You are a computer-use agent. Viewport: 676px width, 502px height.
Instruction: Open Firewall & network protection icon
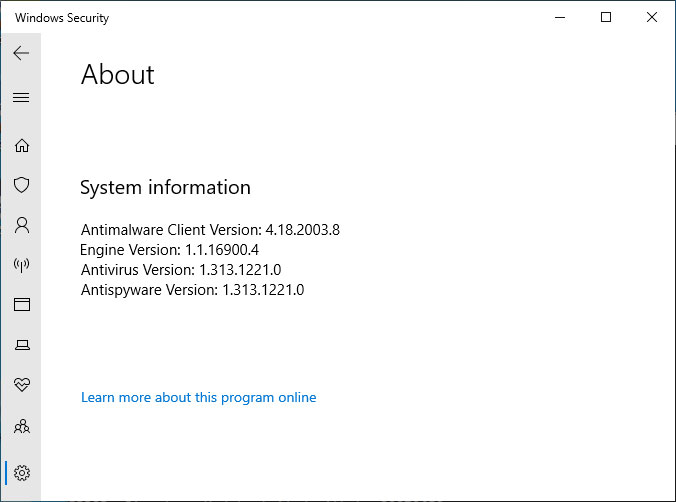[22, 265]
